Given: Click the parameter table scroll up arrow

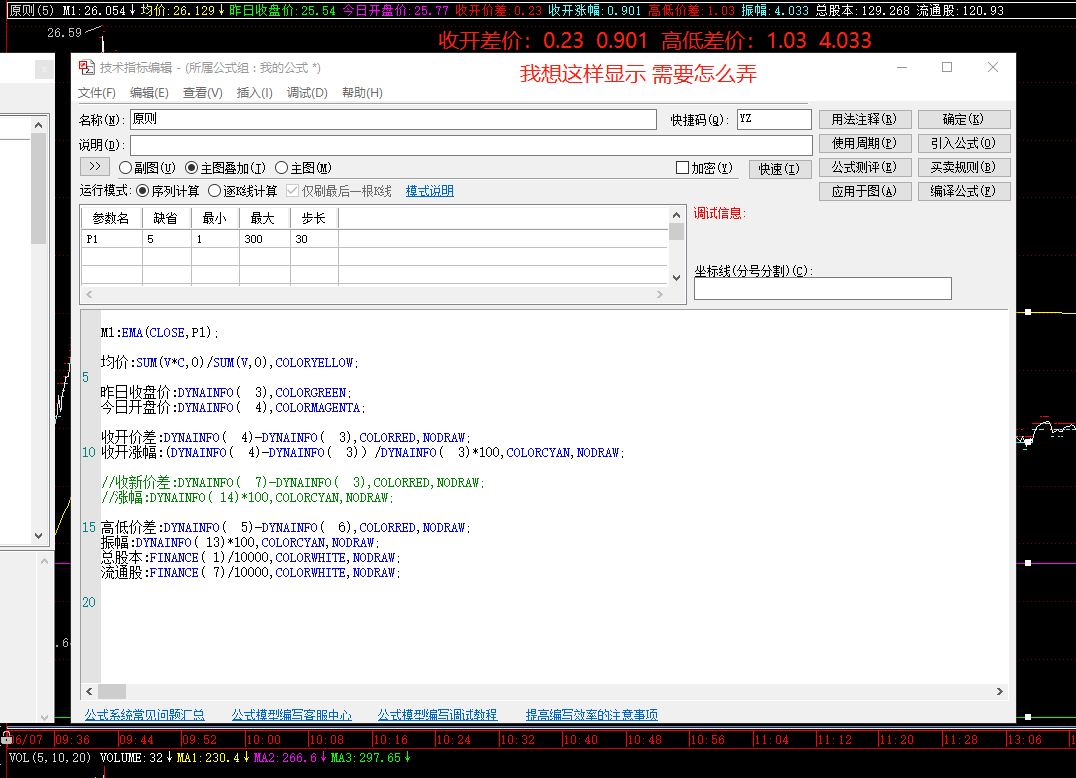Looking at the screenshot, I should pos(677,215).
